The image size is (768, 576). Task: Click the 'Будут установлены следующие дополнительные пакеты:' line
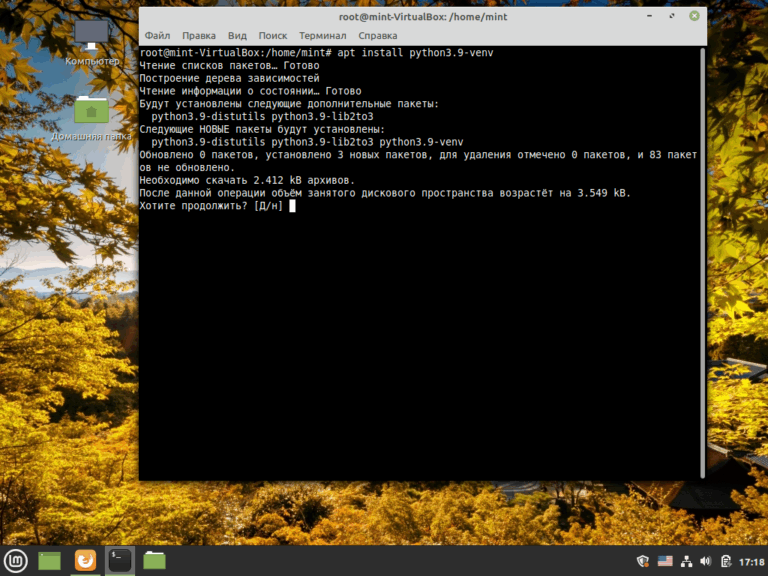(289, 104)
